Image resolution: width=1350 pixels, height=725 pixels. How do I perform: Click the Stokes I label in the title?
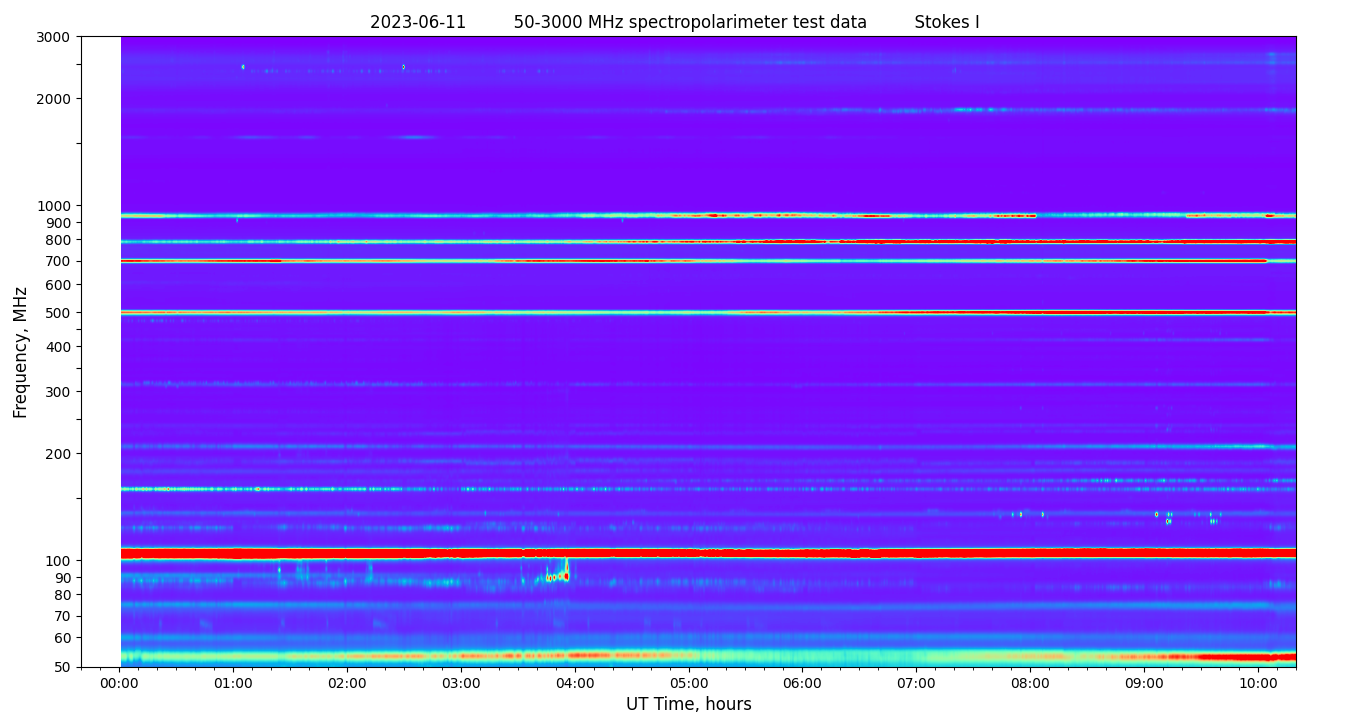tap(946, 22)
